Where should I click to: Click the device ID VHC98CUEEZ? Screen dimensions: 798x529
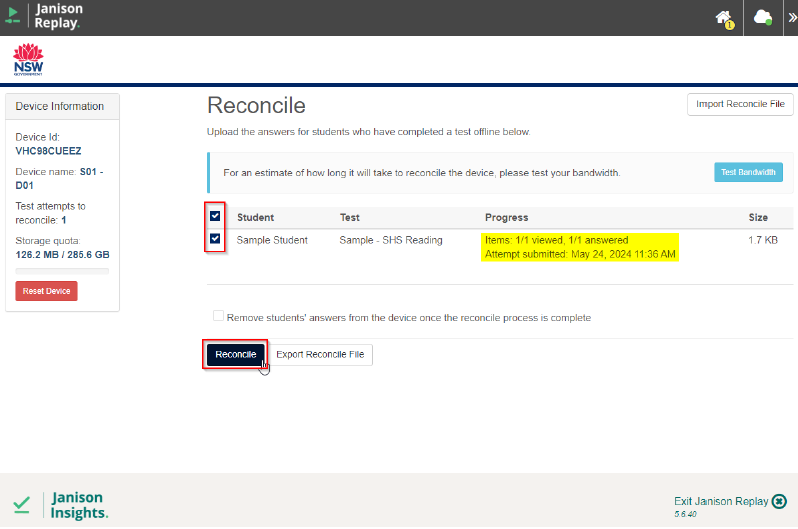(48, 151)
